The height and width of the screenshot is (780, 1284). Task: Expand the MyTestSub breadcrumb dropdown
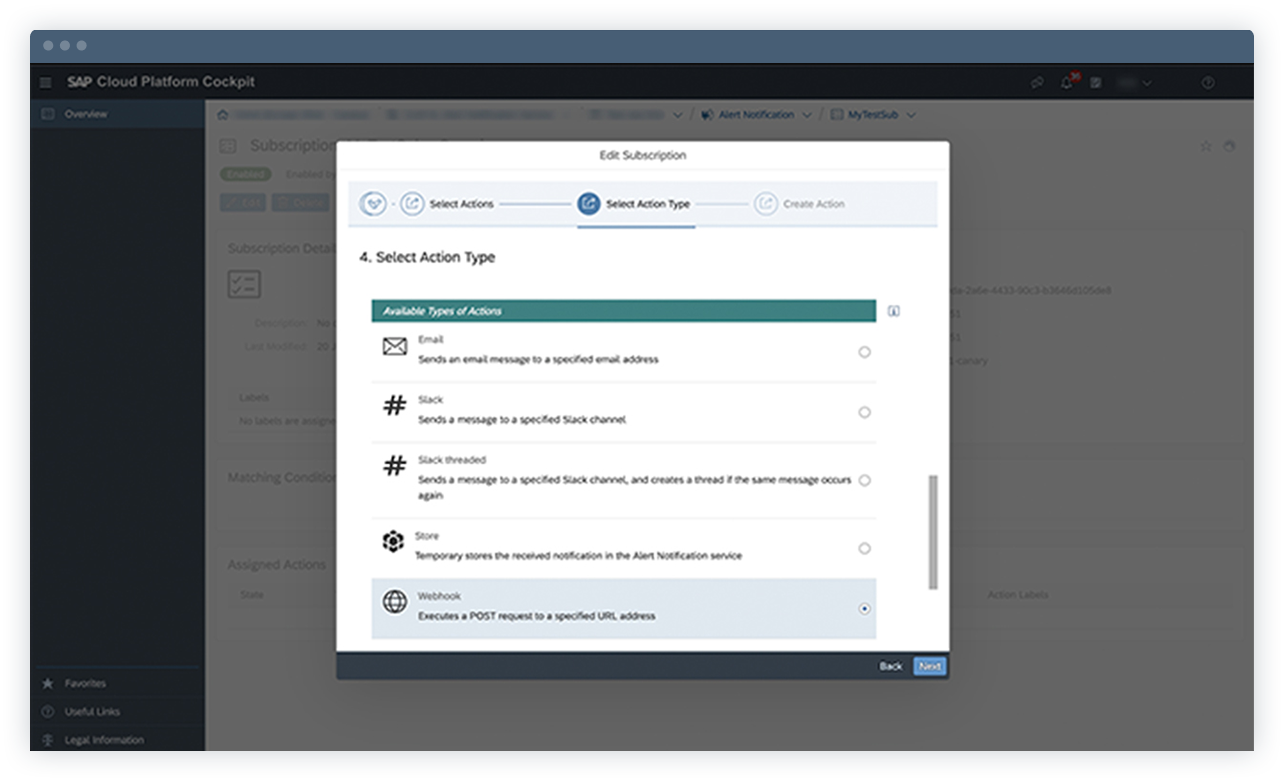pos(910,115)
